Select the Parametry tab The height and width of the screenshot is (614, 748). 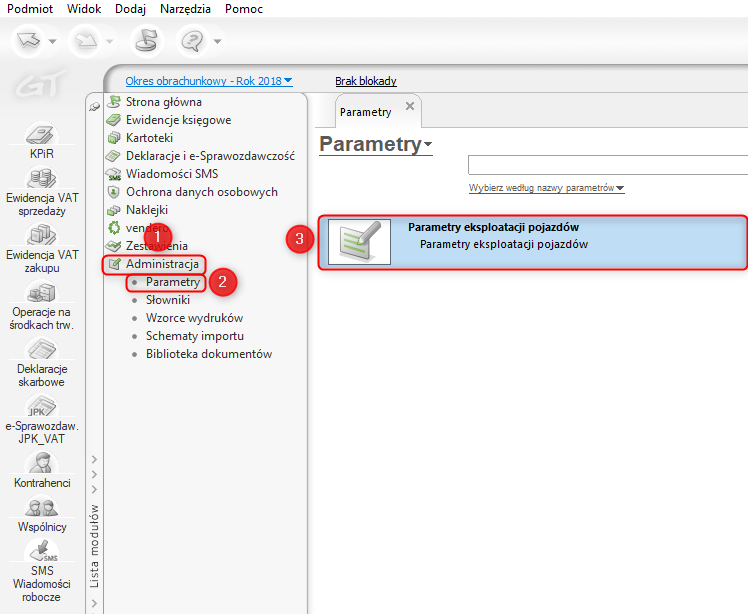365,112
